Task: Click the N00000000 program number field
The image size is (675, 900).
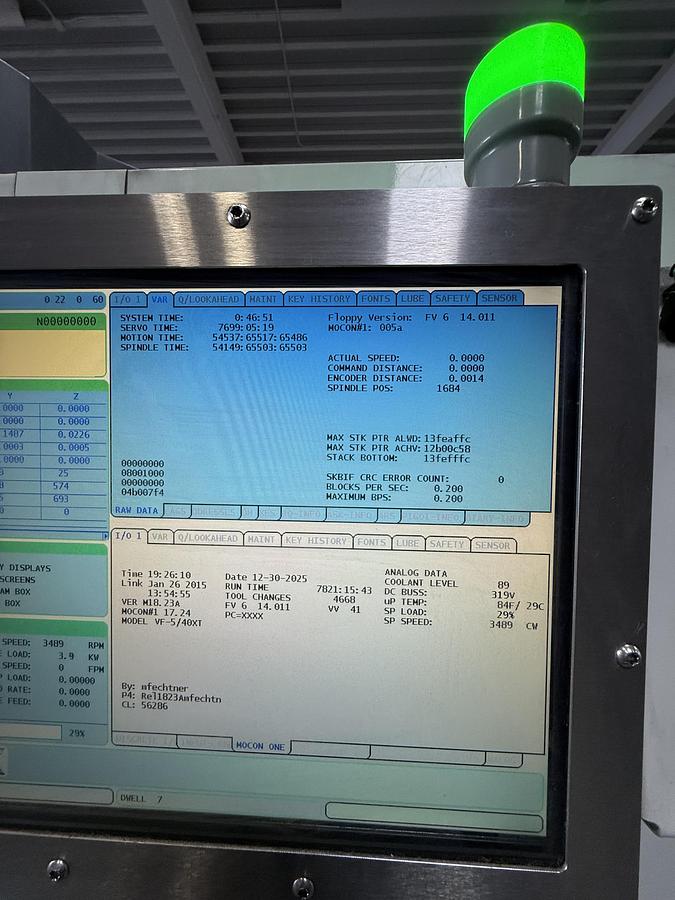Action: tap(66, 321)
